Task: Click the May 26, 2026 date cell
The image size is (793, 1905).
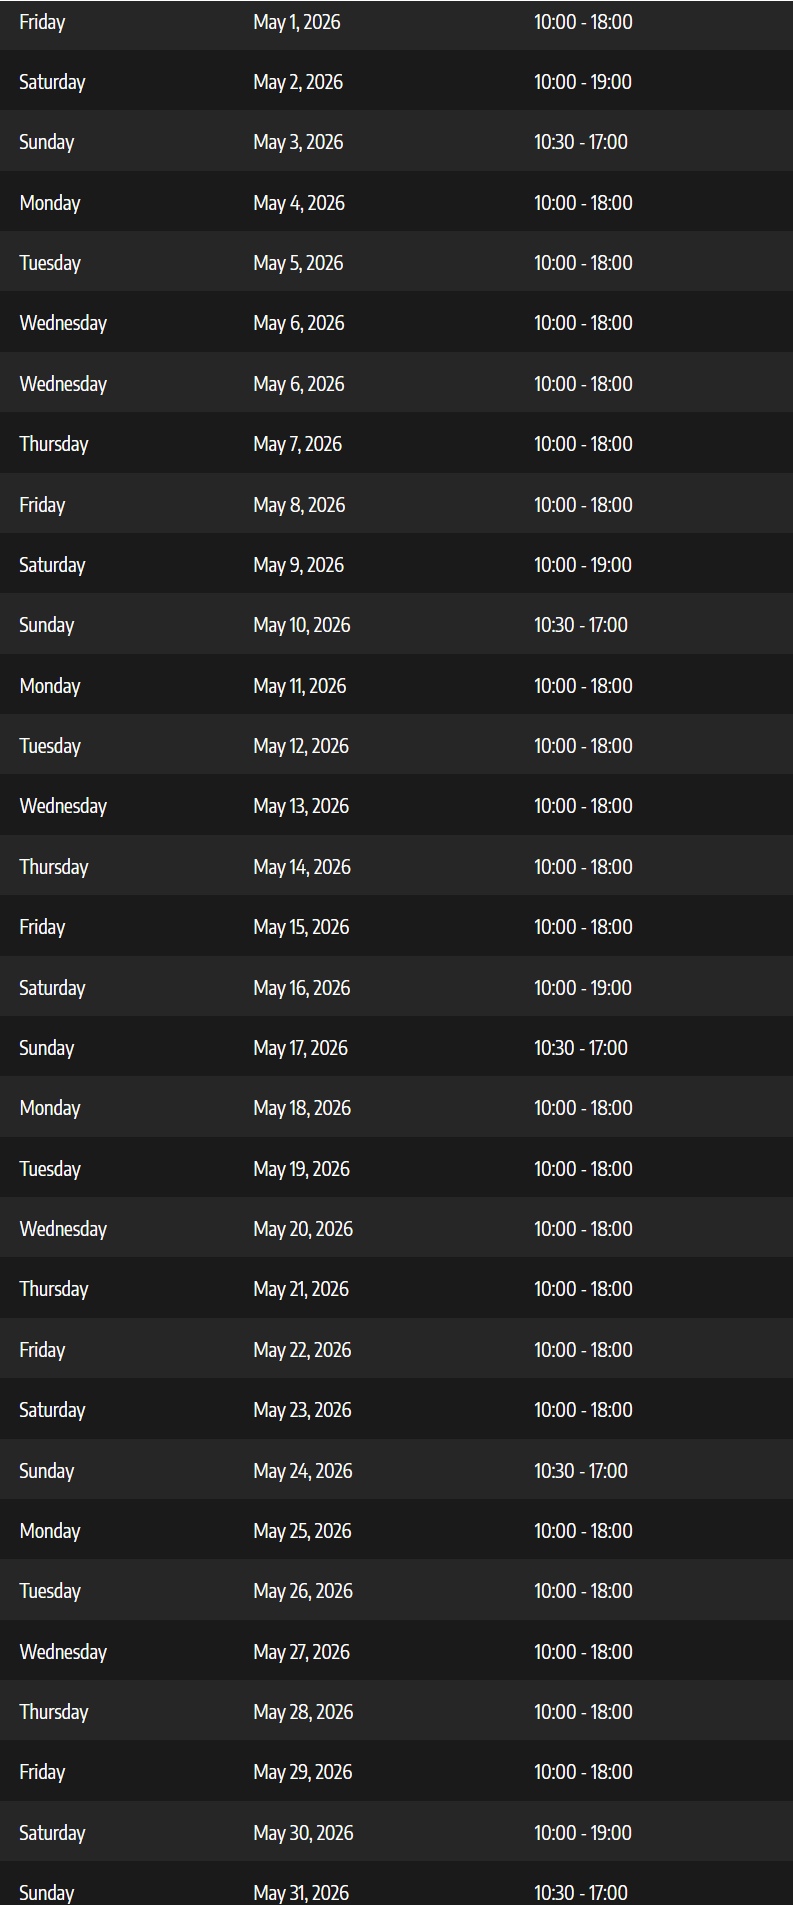Action: pyautogui.click(x=302, y=1591)
